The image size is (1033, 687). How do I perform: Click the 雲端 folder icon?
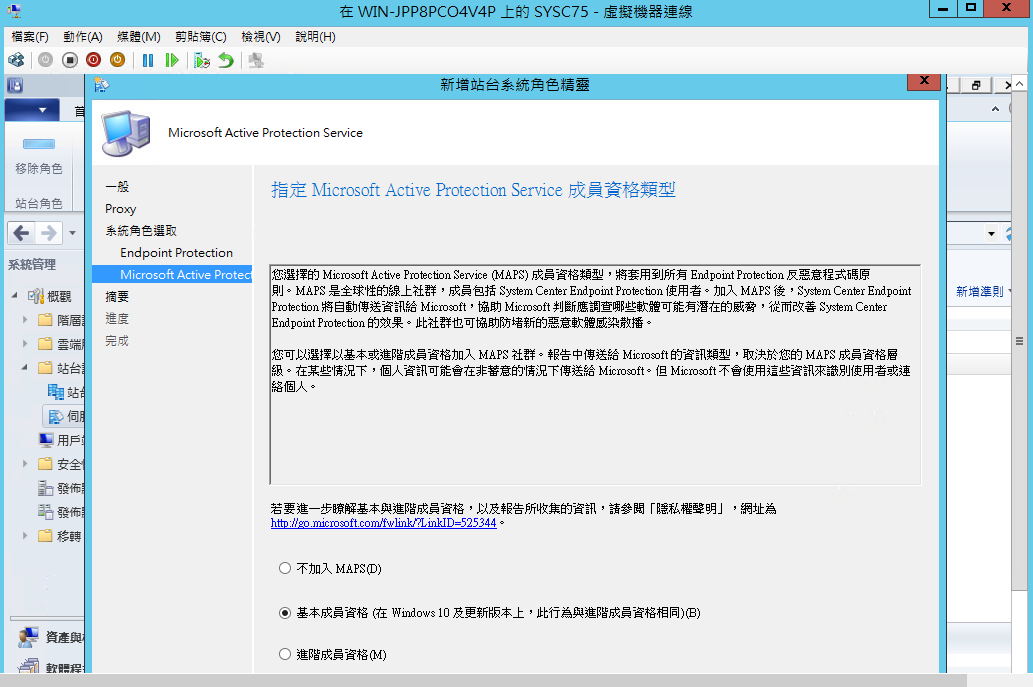coord(45,344)
